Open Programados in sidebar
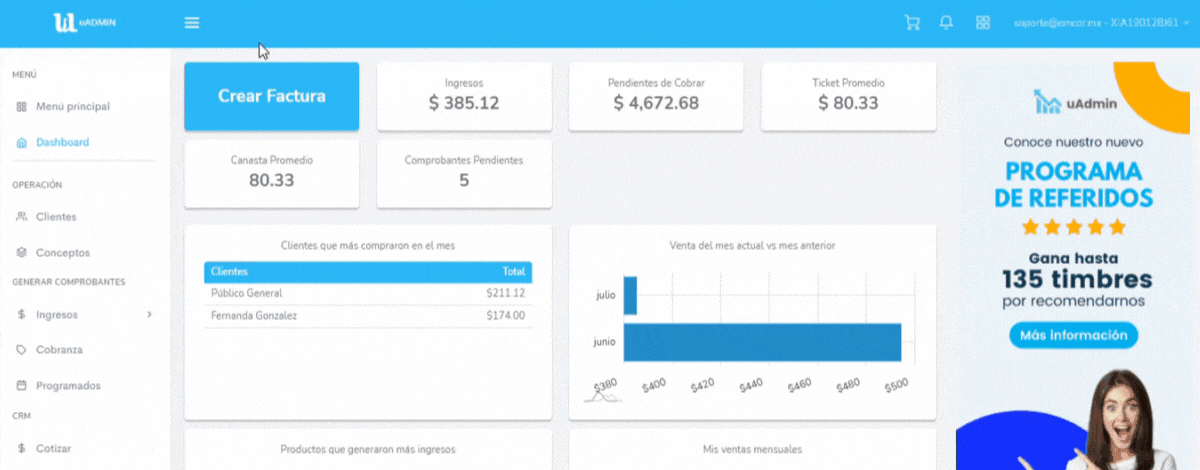Image resolution: width=1200 pixels, height=470 pixels. tap(68, 385)
